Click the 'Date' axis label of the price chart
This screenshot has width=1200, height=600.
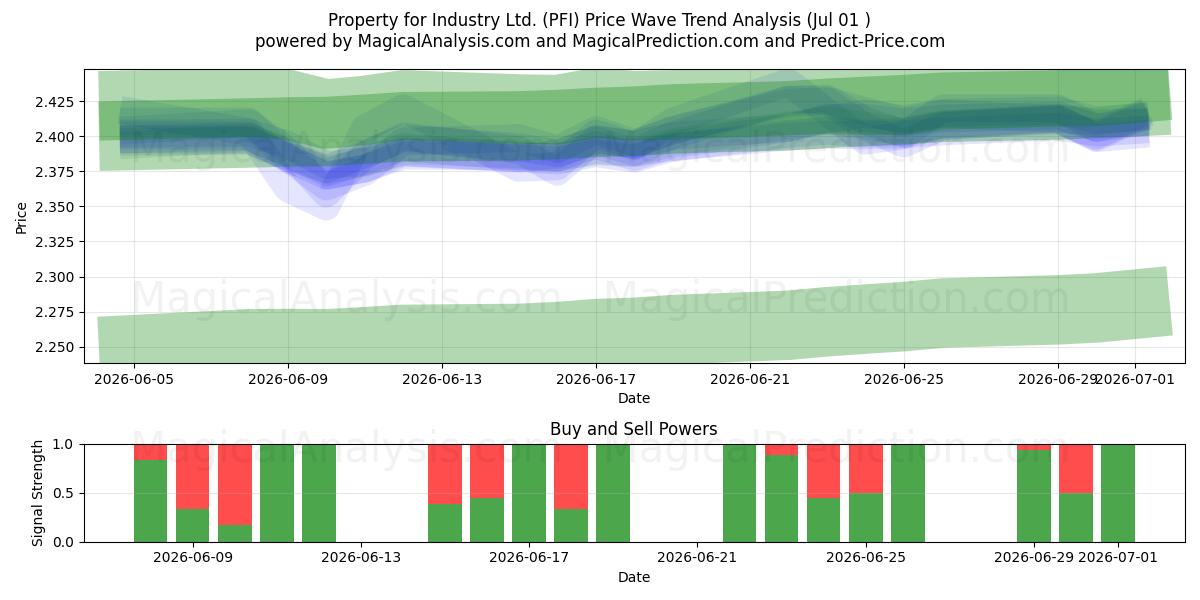click(634, 398)
